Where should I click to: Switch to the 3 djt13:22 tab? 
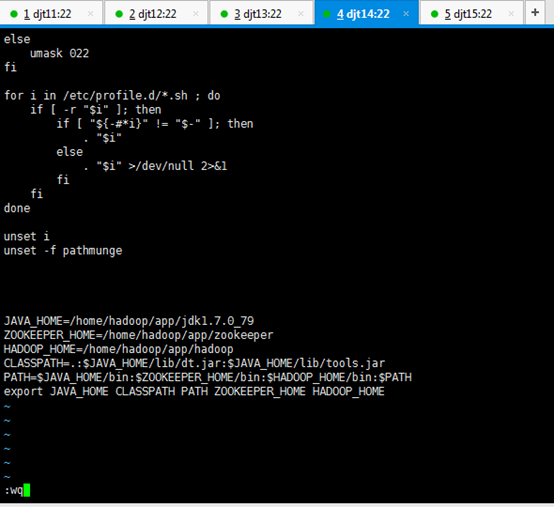[x=261, y=13]
